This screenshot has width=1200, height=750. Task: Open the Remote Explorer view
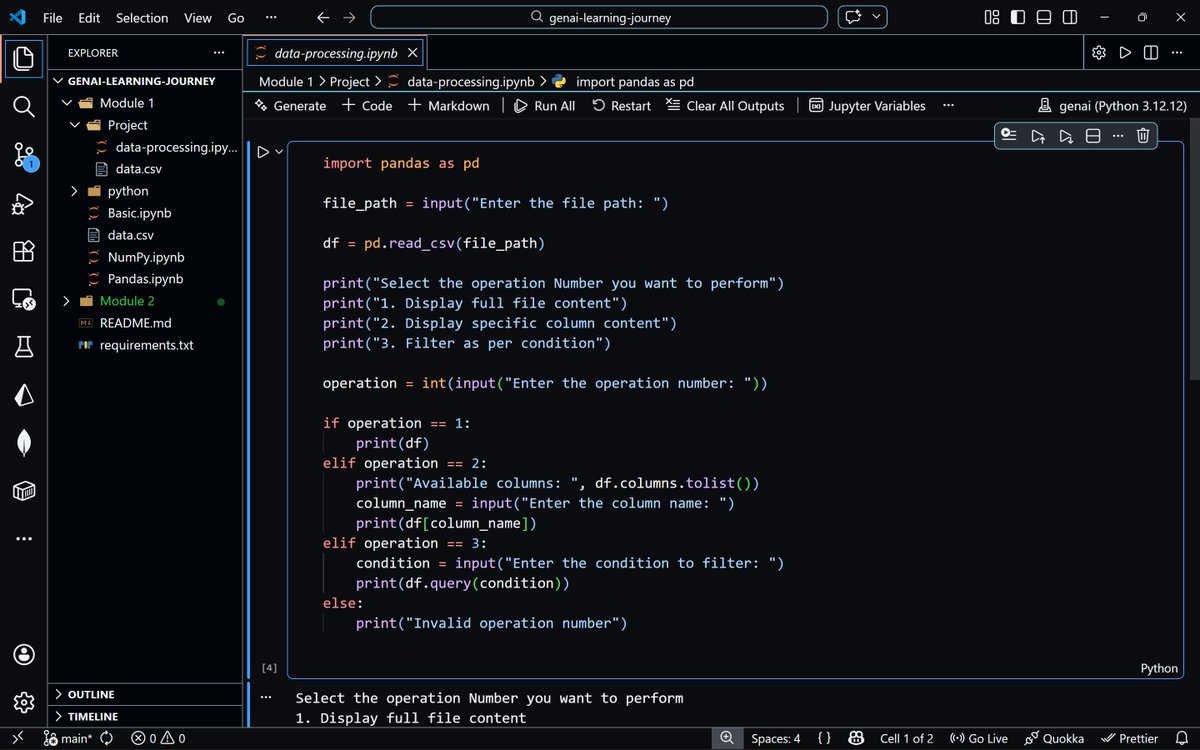24,299
